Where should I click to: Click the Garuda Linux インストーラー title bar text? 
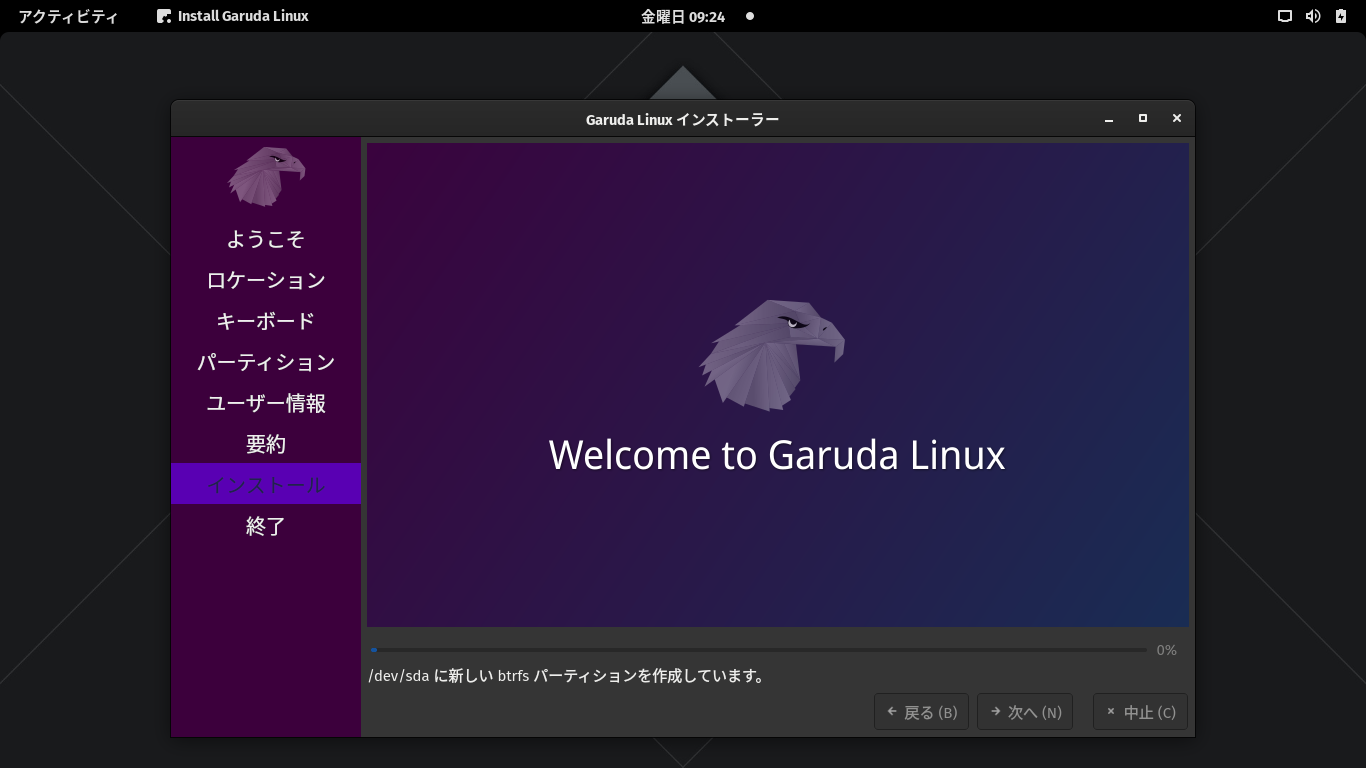[682, 119]
